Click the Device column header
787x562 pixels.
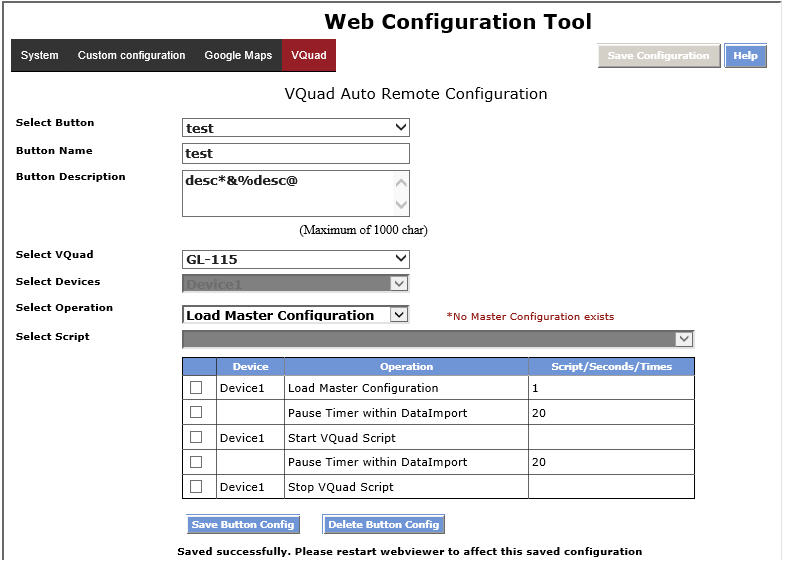[x=250, y=367]
